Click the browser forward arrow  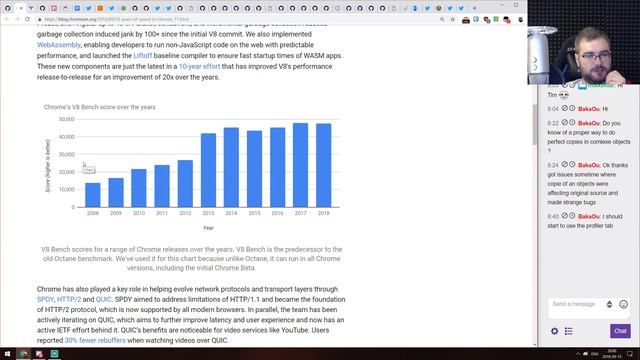pos(17,19)
